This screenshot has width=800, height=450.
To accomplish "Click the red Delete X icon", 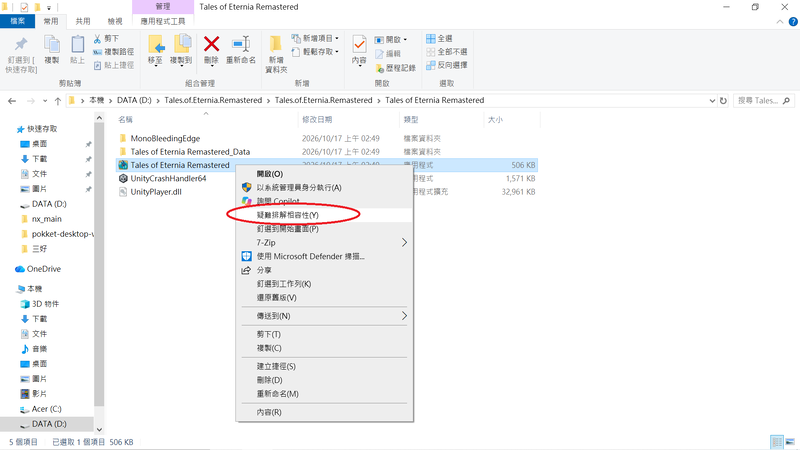I will tap(211, 44).
